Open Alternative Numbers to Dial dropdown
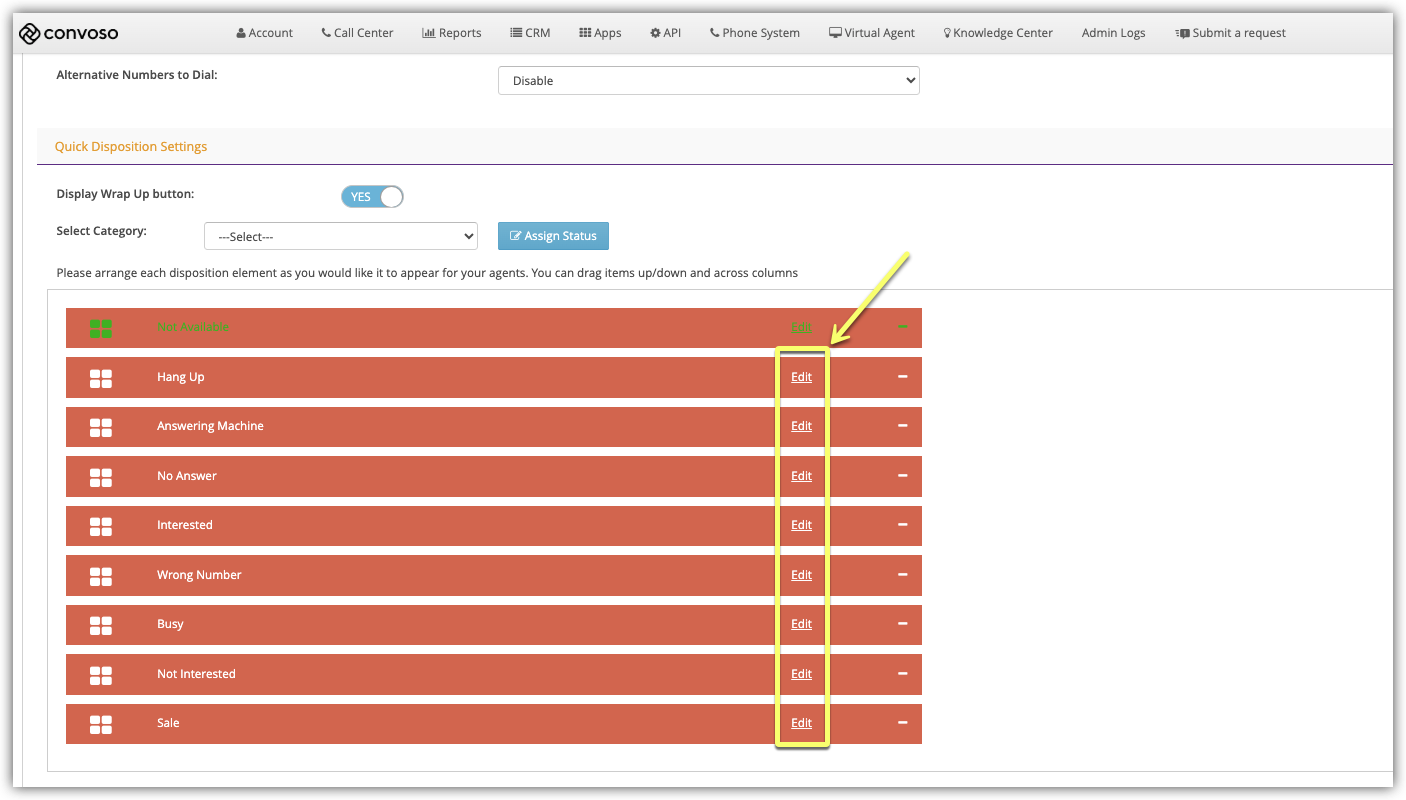The width and height of the screenshot is (1406, 800). [708, 81]
